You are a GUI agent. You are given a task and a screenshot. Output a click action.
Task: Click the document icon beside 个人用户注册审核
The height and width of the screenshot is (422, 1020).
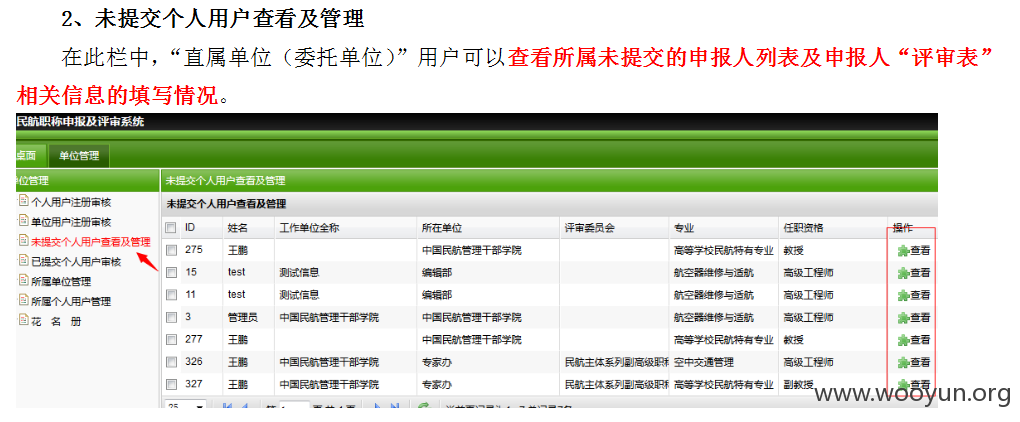tap(23, 201)
